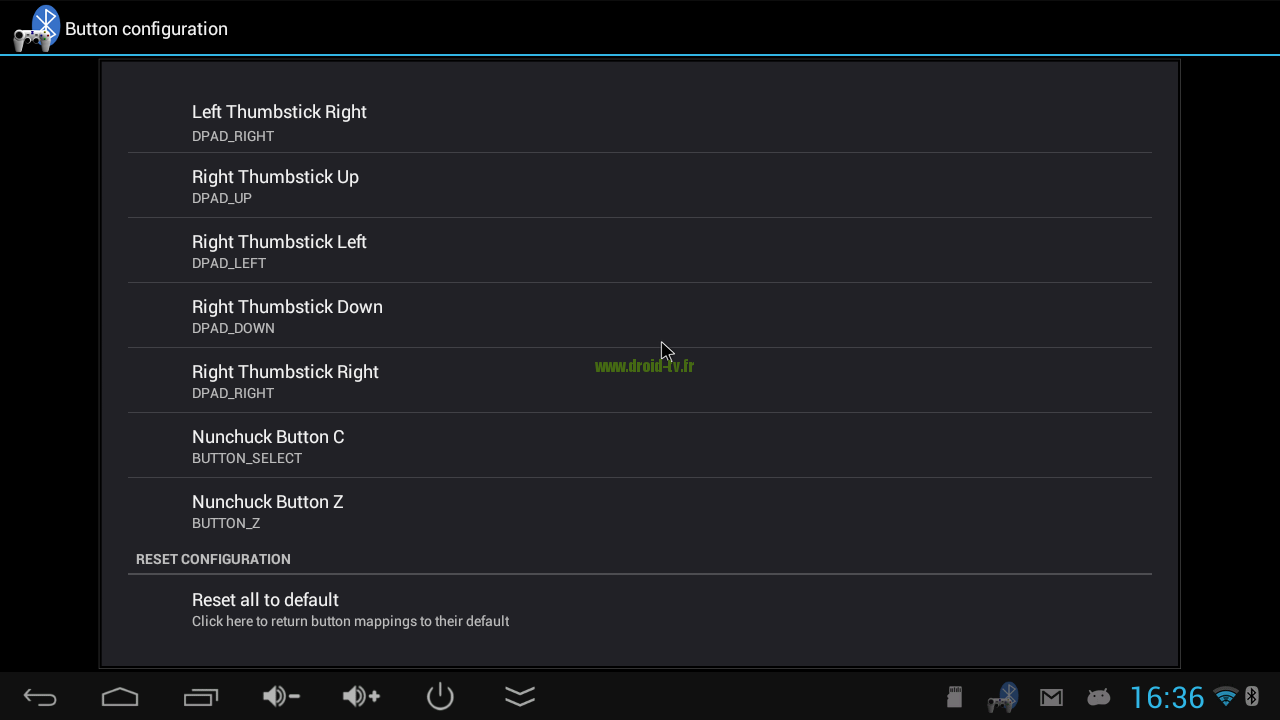Open Nunchuck Button C mapping
This screenshot has width=1280, height=720.
640,445
